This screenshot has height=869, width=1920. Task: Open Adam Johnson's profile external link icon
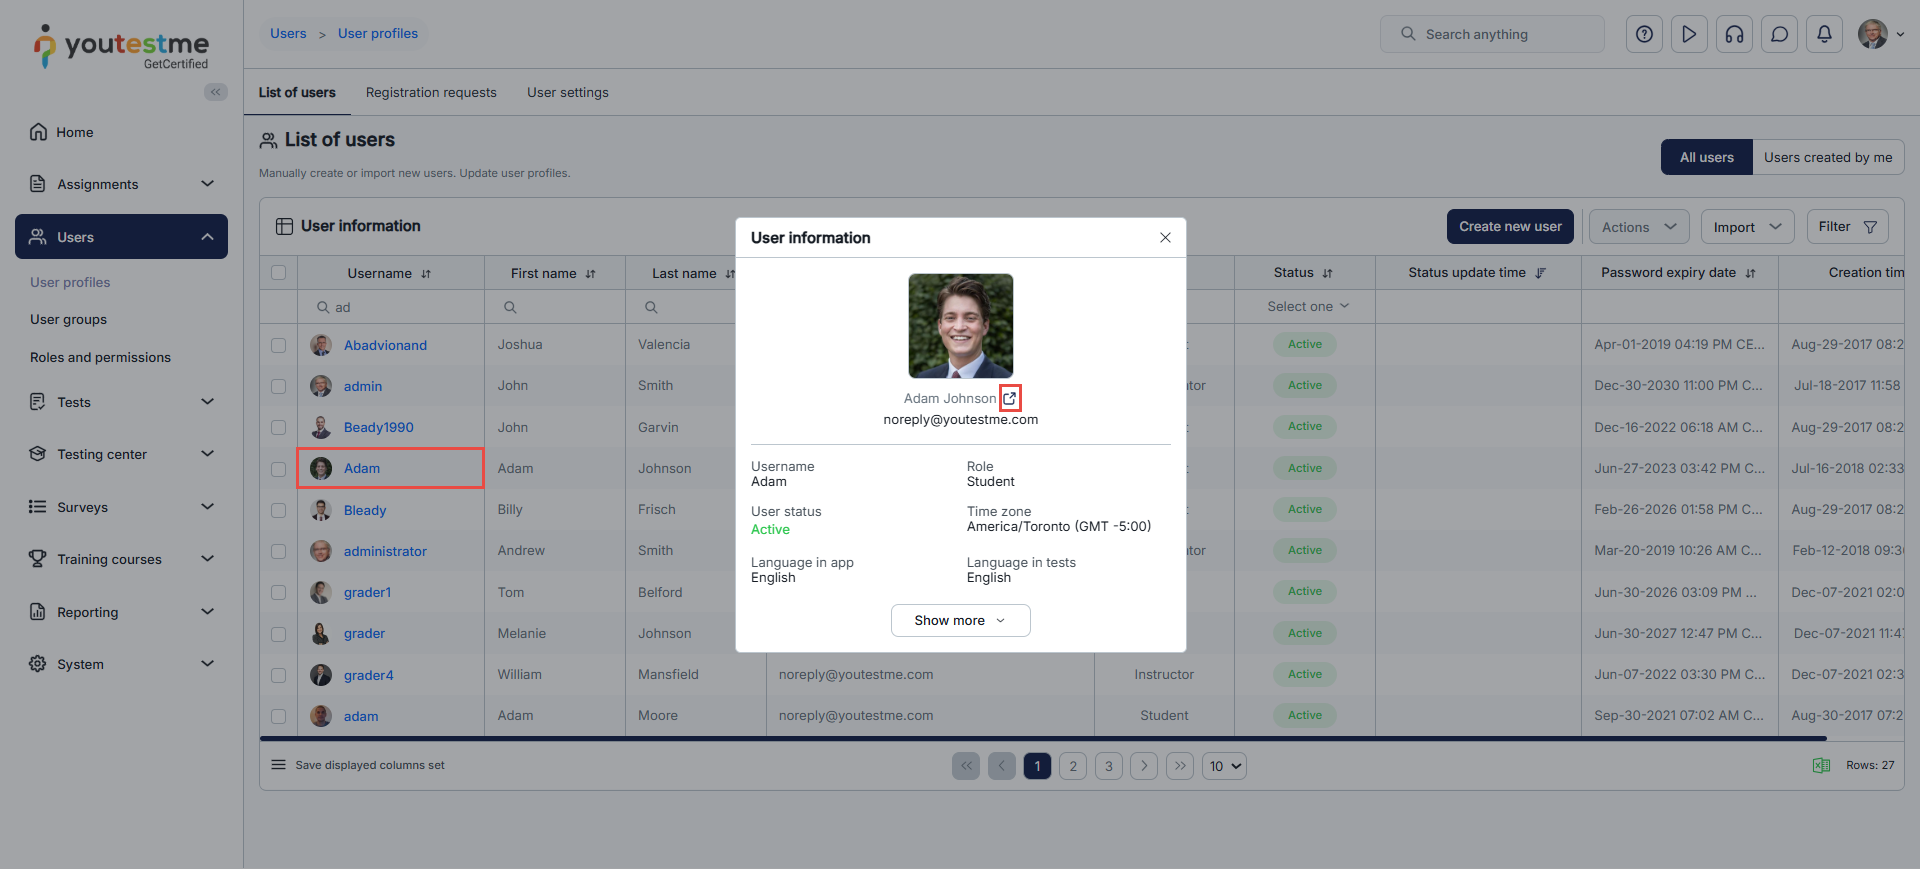tap(1010, 398)
